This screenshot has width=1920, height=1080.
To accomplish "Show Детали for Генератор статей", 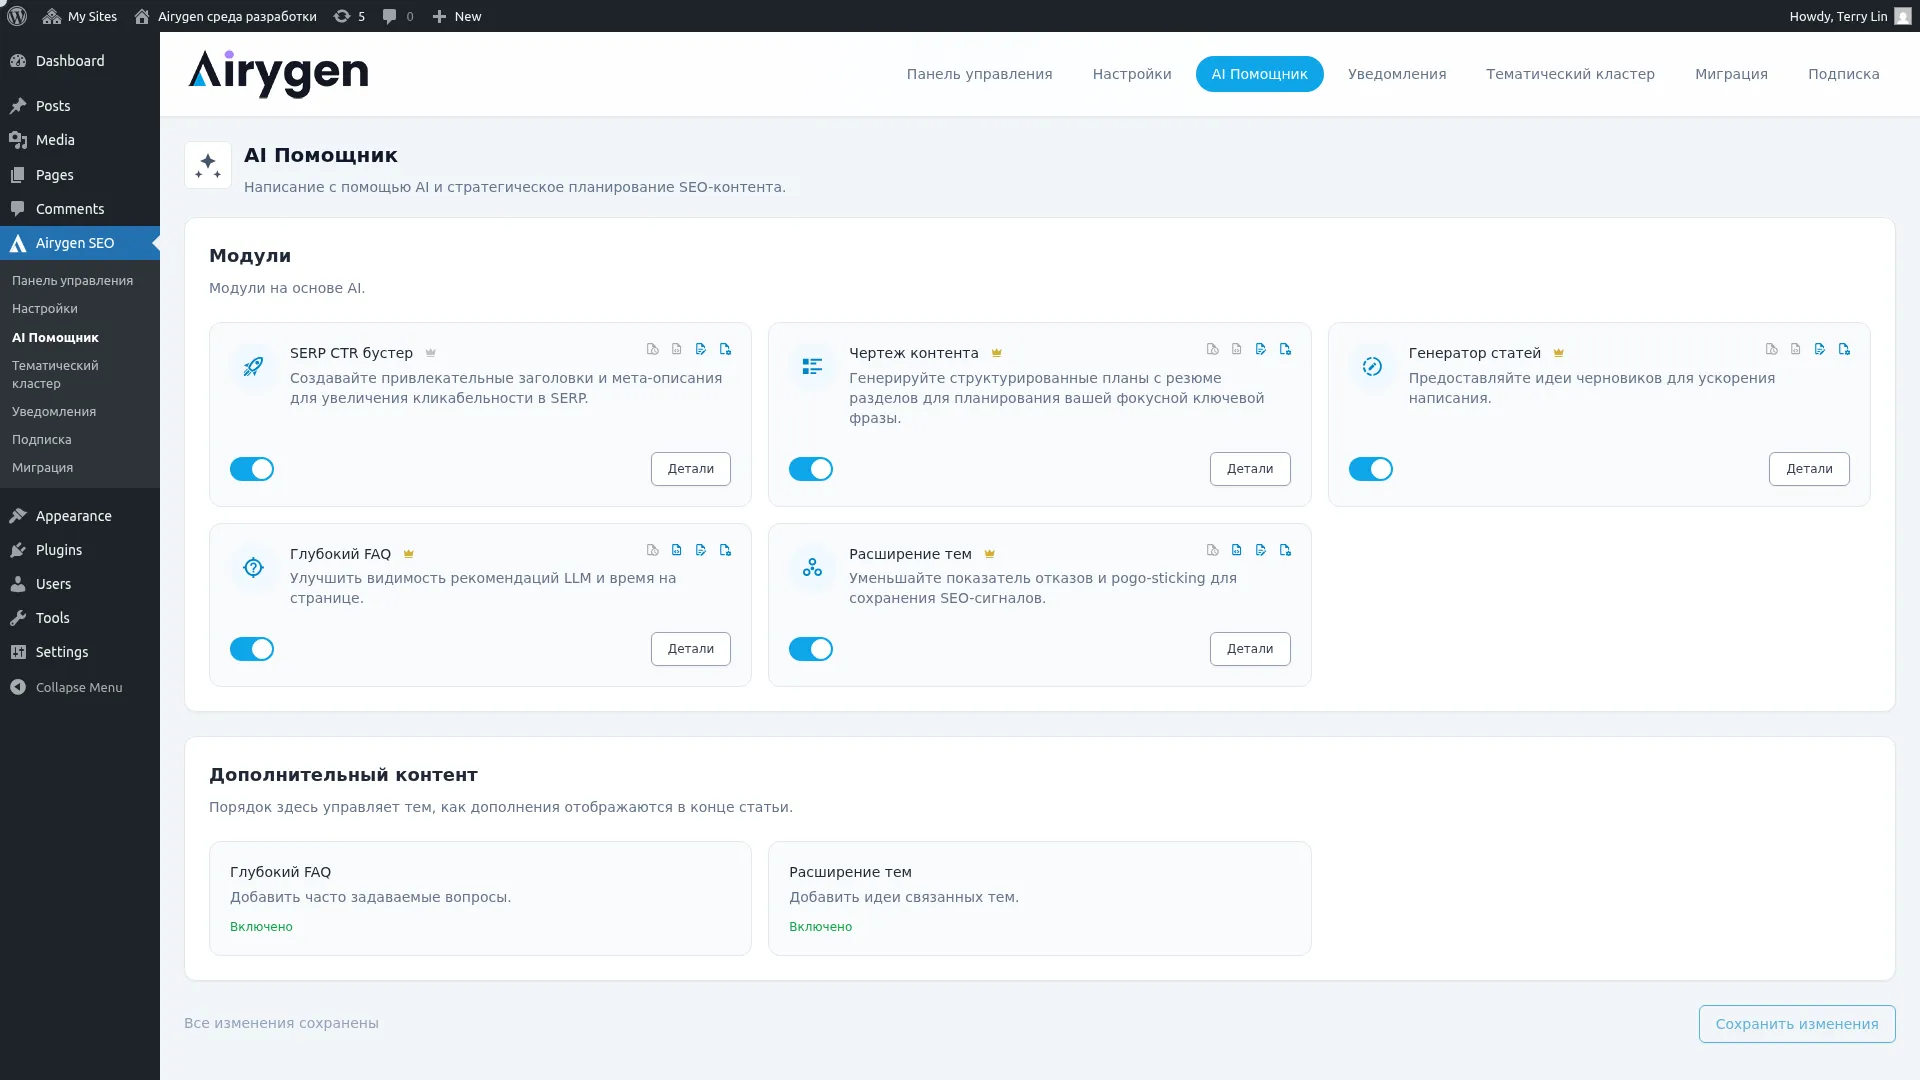I will (x=1809, y=469).
